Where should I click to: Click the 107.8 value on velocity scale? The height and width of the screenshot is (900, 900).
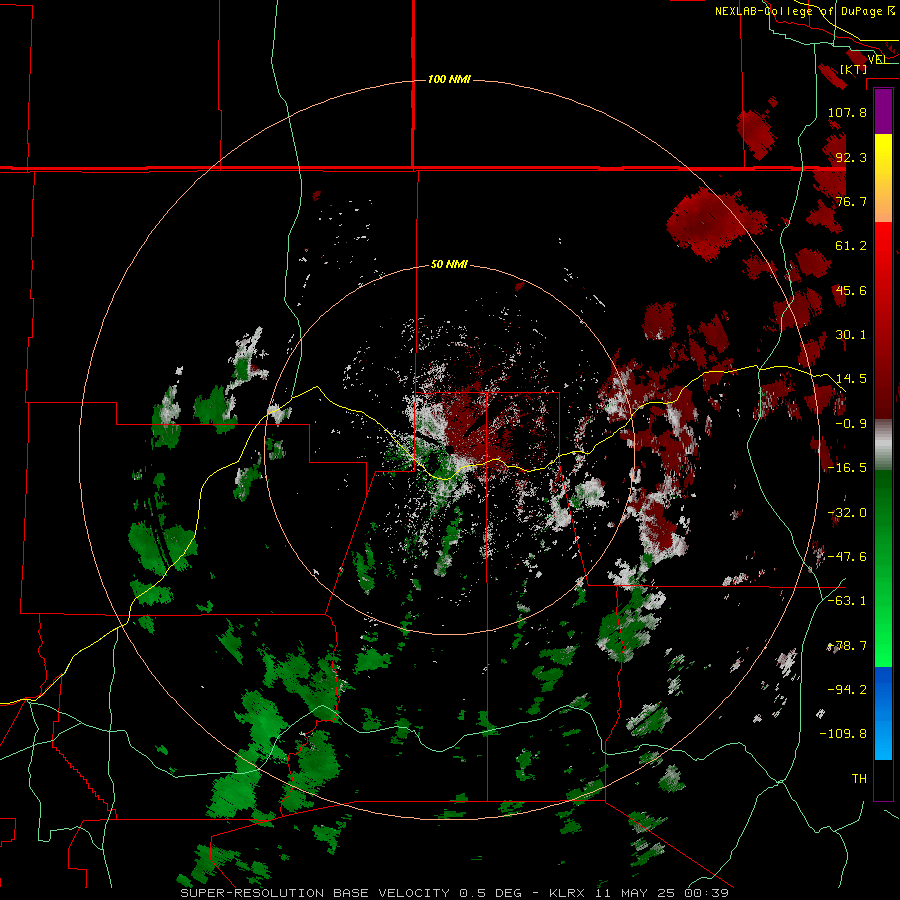[x=847, y=112]
